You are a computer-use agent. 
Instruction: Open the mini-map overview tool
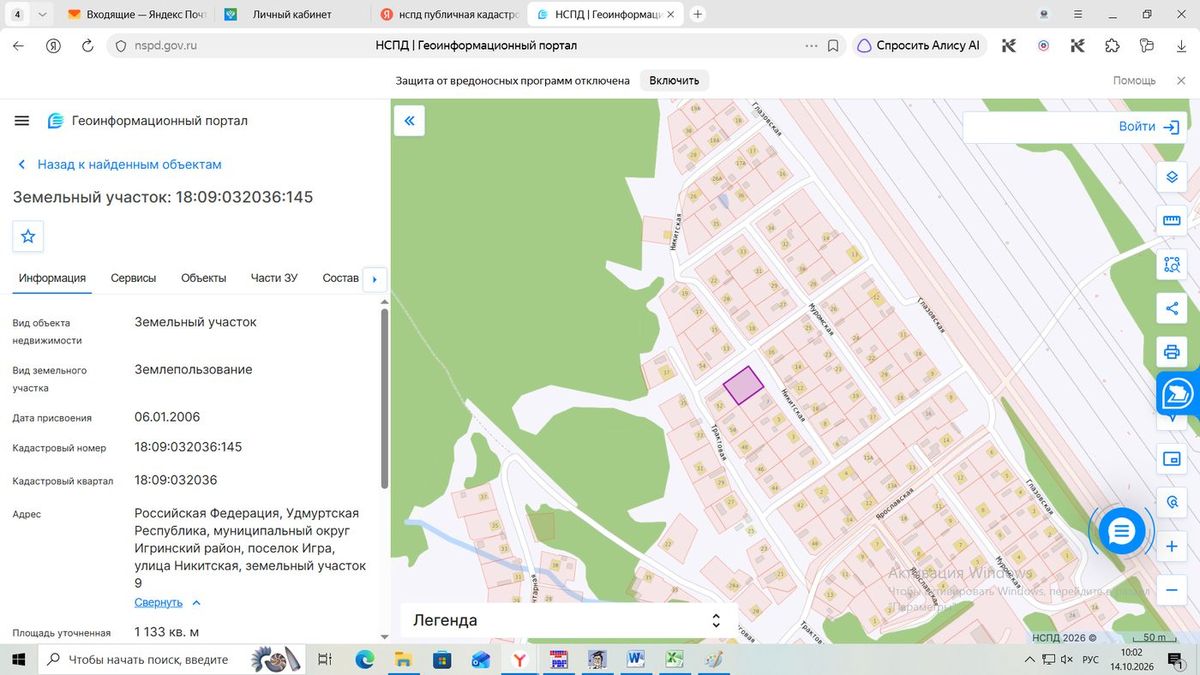(1172, 458)
